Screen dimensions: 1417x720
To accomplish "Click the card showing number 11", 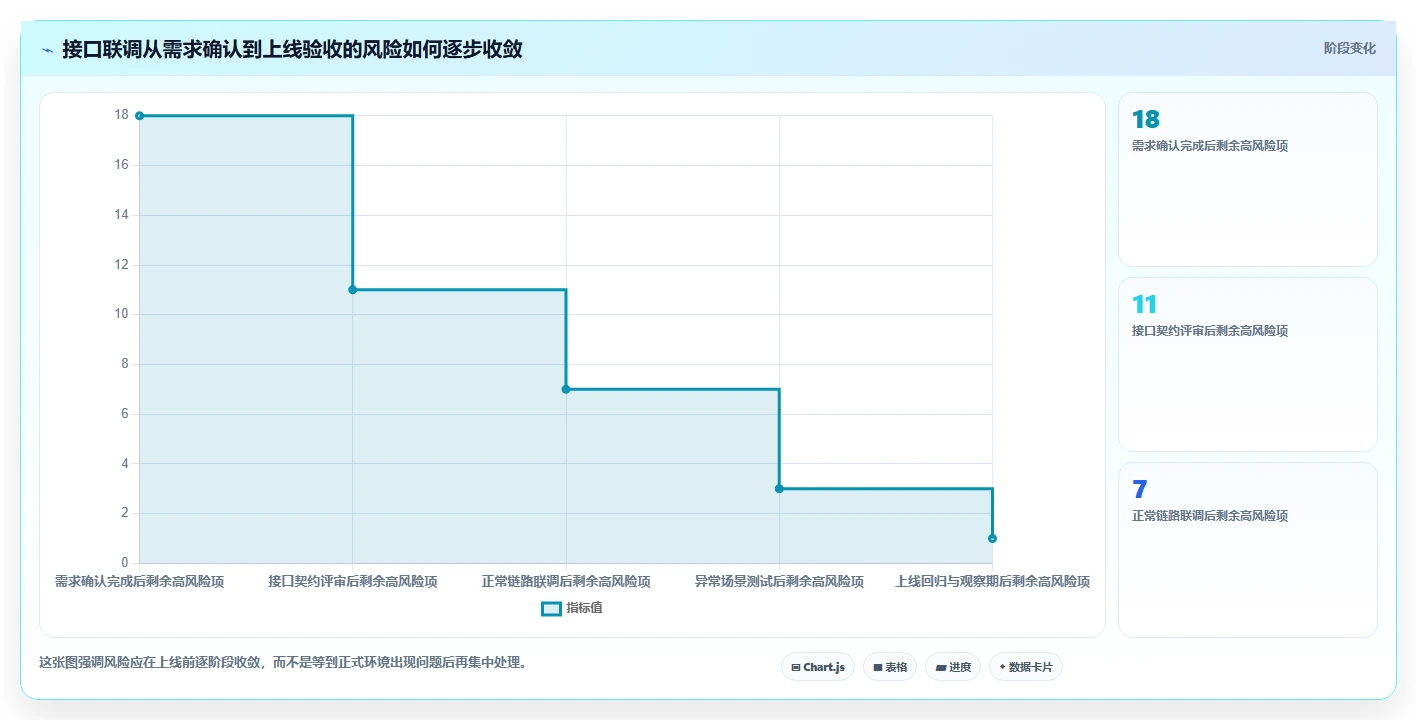I will point(1247,364).
